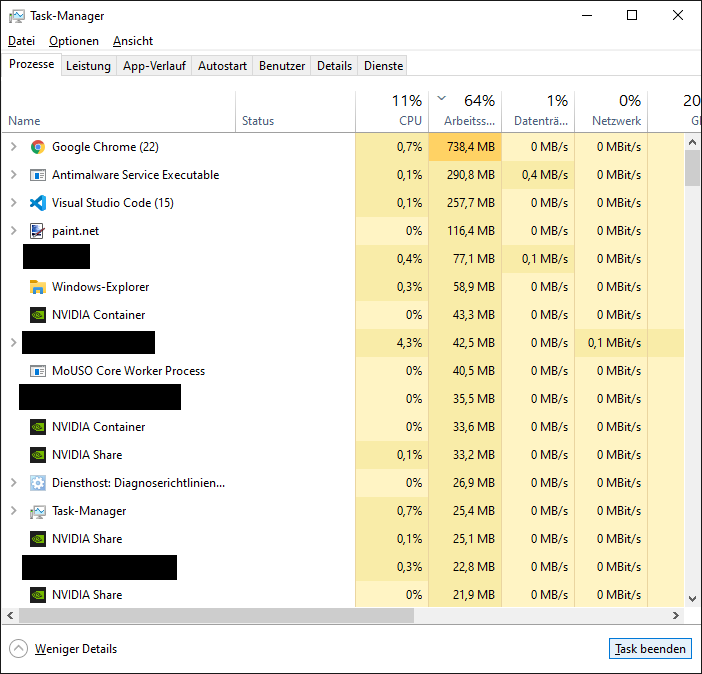Switch to the Leistung tab
This screenshot has width=702, height=674.
(88, 66)
